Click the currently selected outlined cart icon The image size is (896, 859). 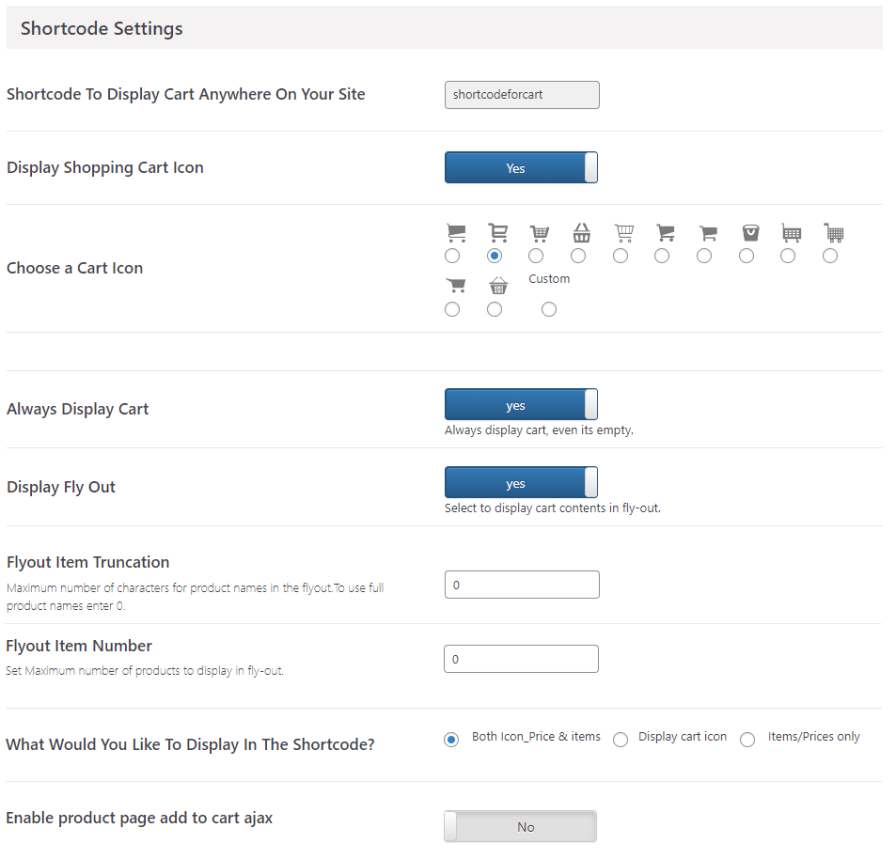tap(497, 234)
